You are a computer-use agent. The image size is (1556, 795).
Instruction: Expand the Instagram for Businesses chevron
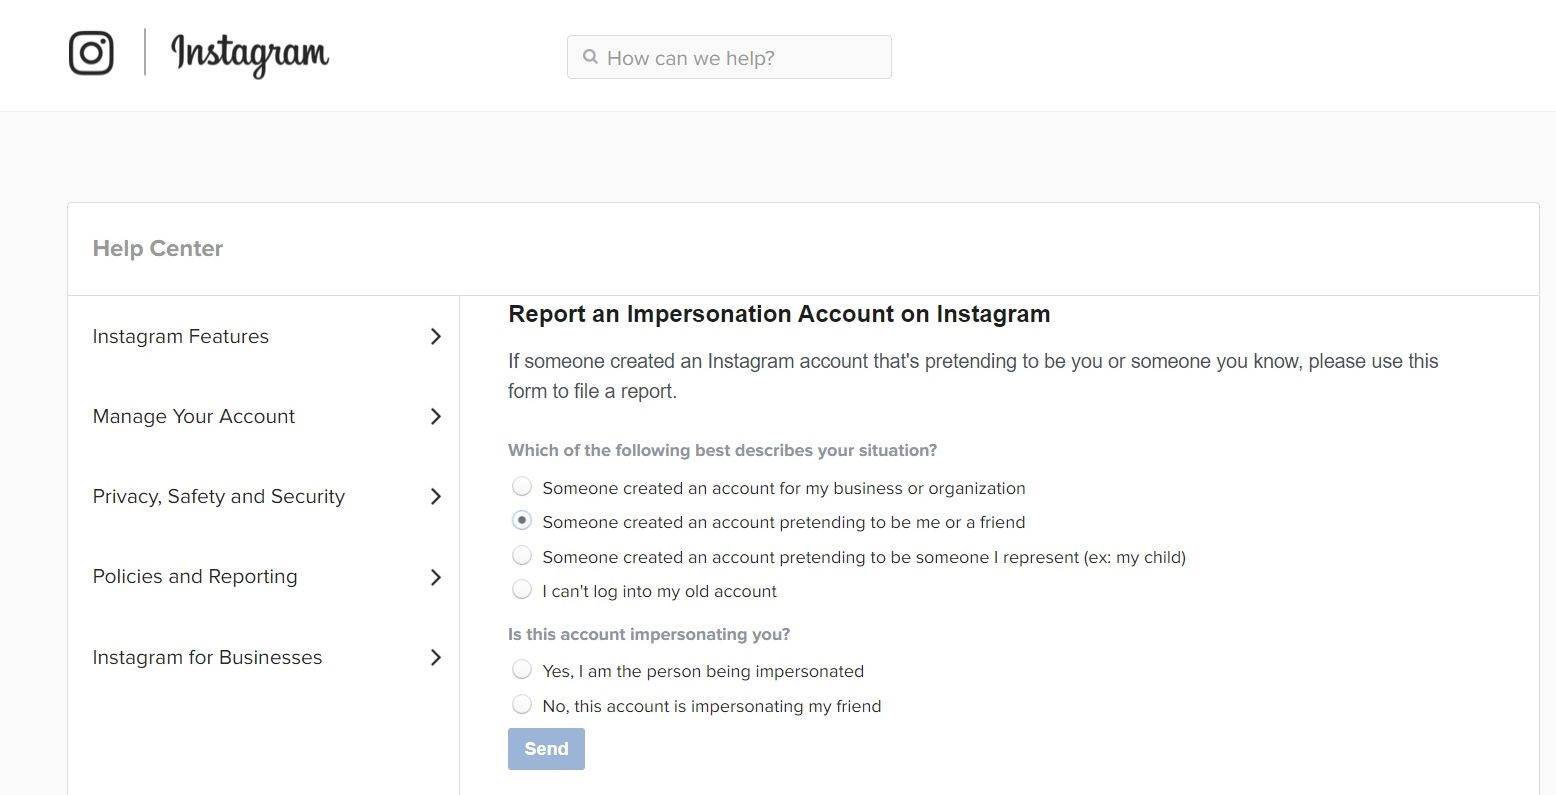(x=435, y=658)
